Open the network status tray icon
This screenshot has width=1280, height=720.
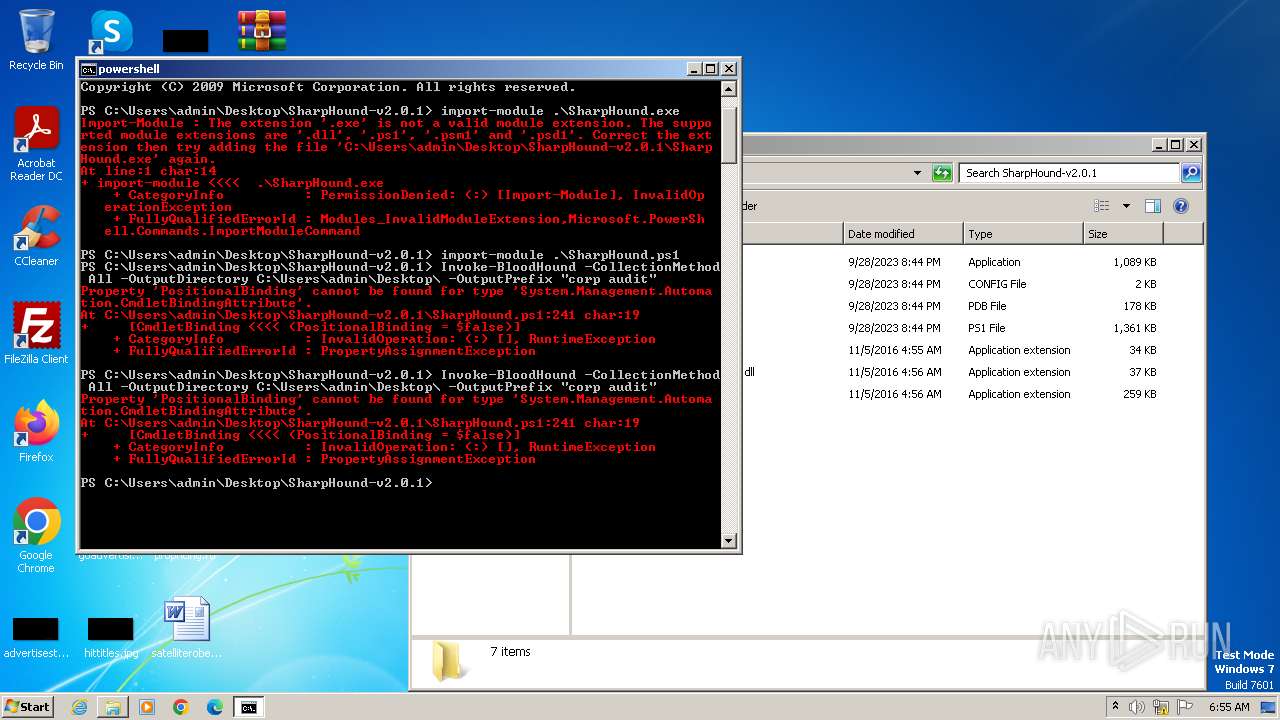pos(1160,707)
